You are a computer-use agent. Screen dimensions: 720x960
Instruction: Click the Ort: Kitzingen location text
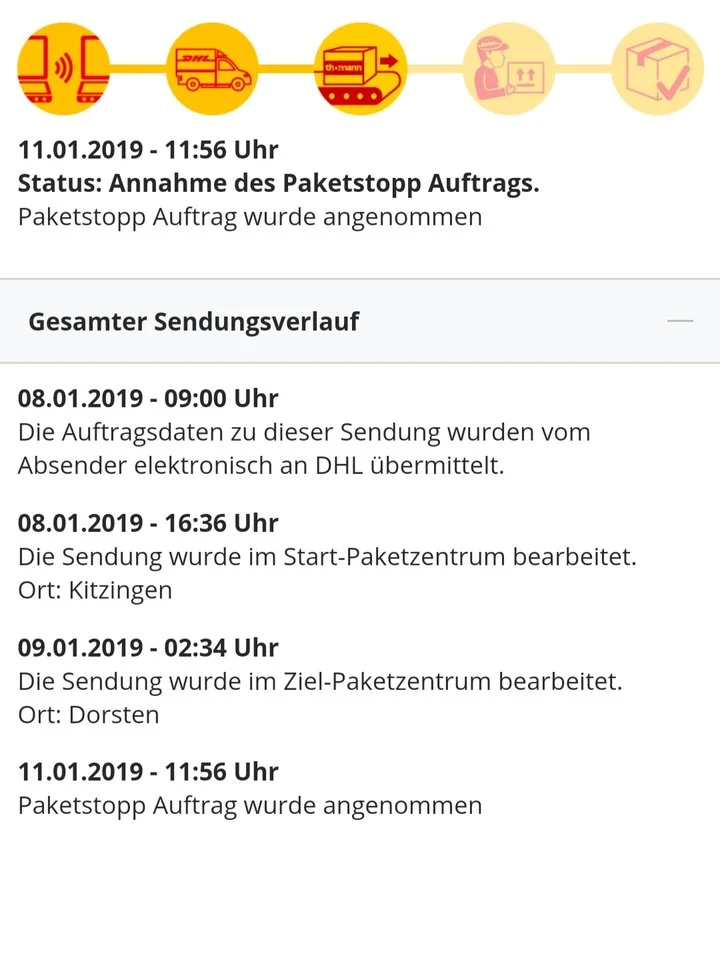point(95,590)
